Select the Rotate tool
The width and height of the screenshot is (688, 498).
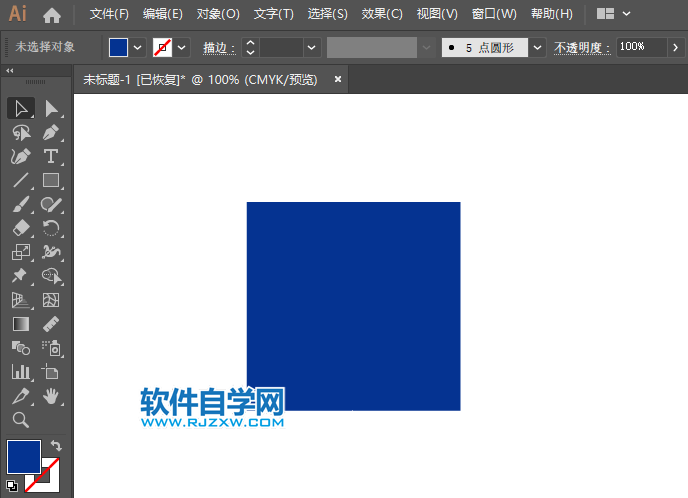click(x=51, y=228)
